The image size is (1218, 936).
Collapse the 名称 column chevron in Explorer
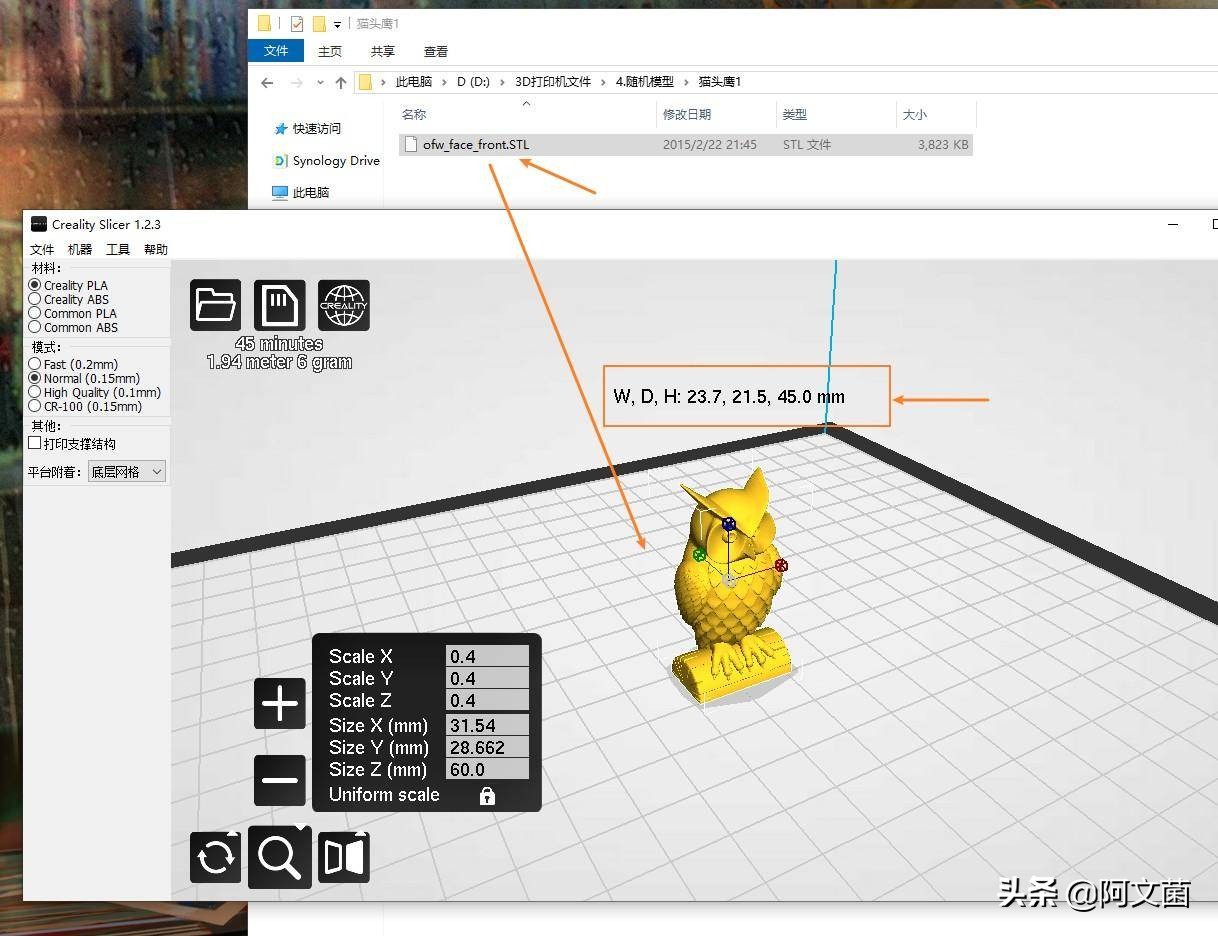click(x=526, y=103)
